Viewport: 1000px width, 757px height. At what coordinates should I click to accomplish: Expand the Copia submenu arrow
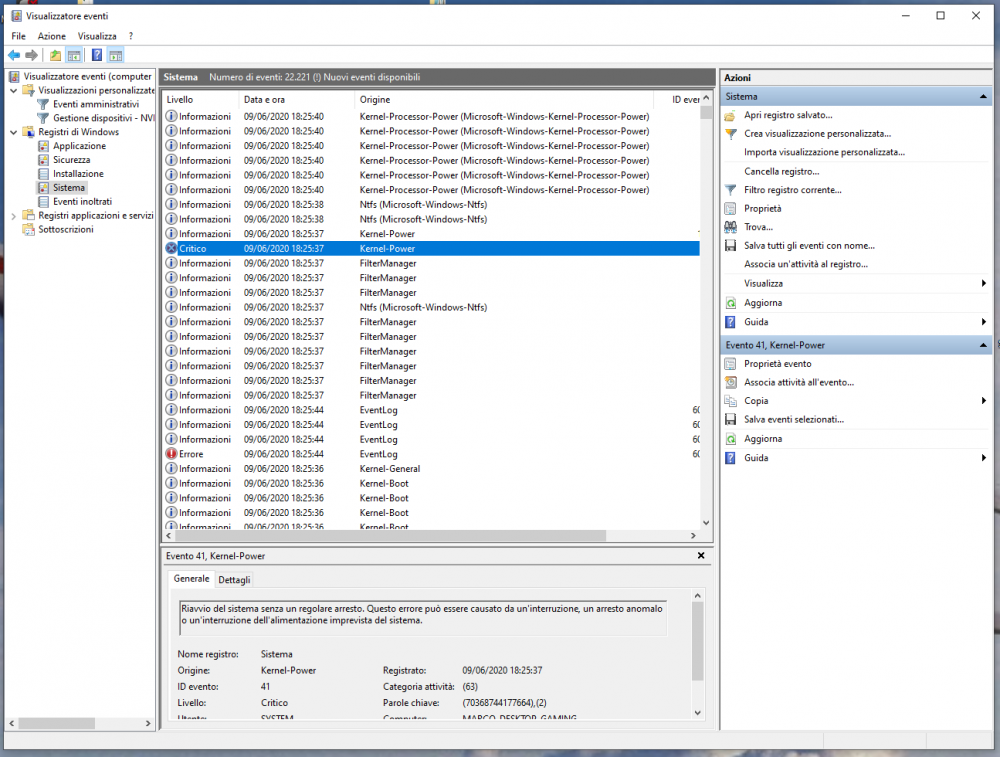pyautogui.click(x=984, y=401)
